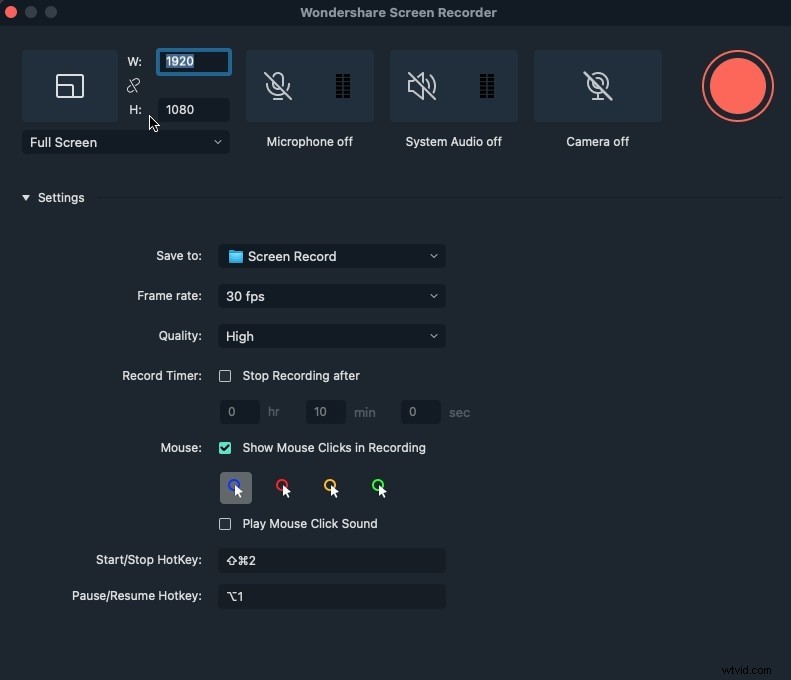Click the microphone level meter
This screenshot has width=791, height=680.
tap(343, 87)
